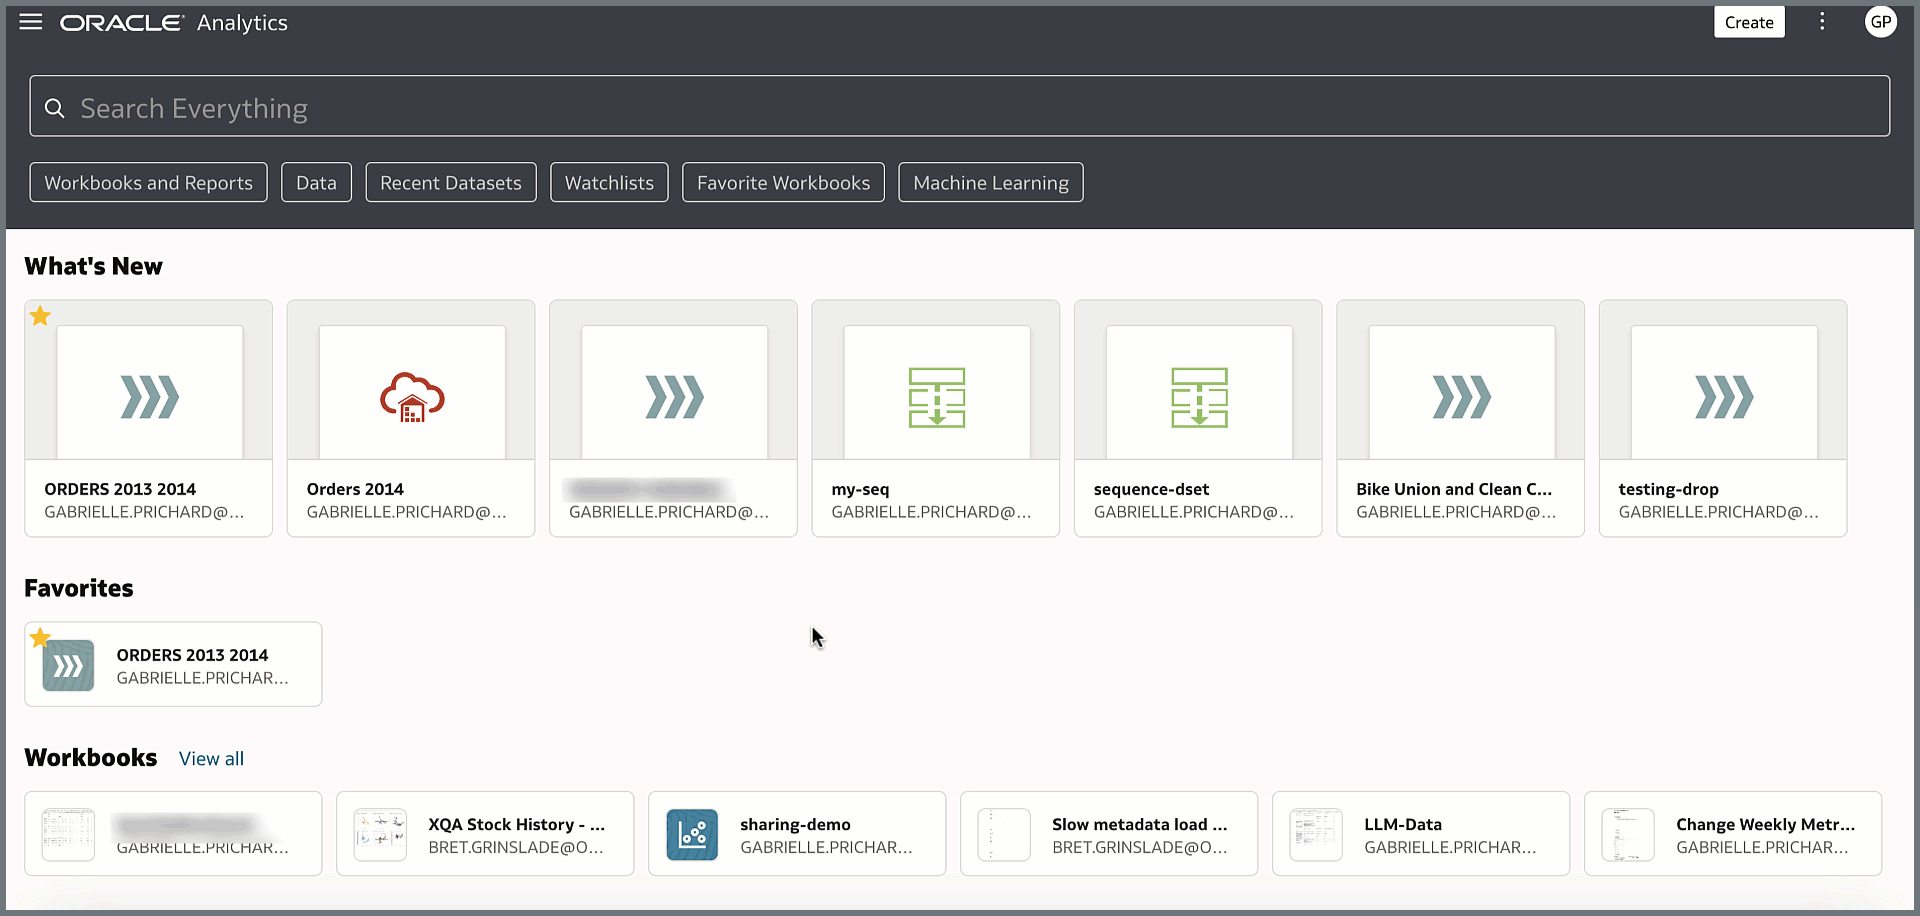Open the sharing-demo workbook chart icon
Image resolution: width=1920 pixels, height=916 pixels.
click(692, 833)
